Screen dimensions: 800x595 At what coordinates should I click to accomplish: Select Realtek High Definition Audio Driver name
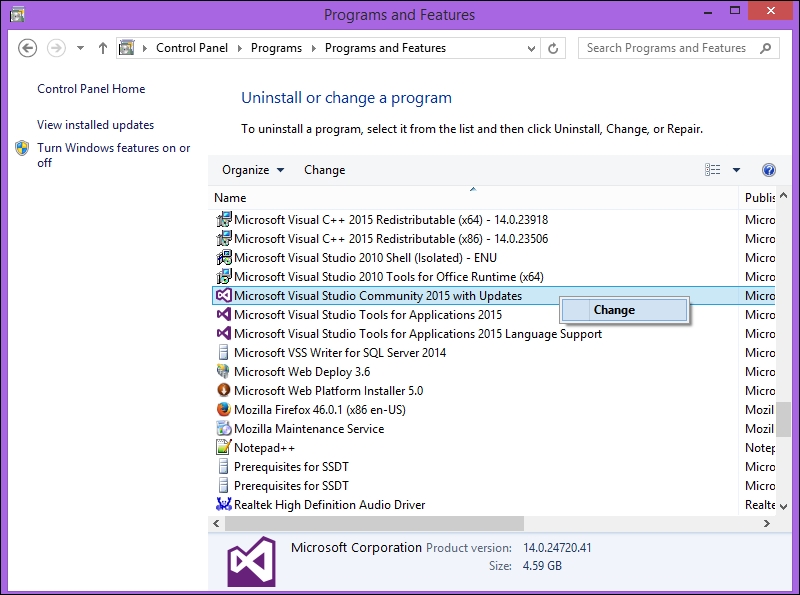330,505
